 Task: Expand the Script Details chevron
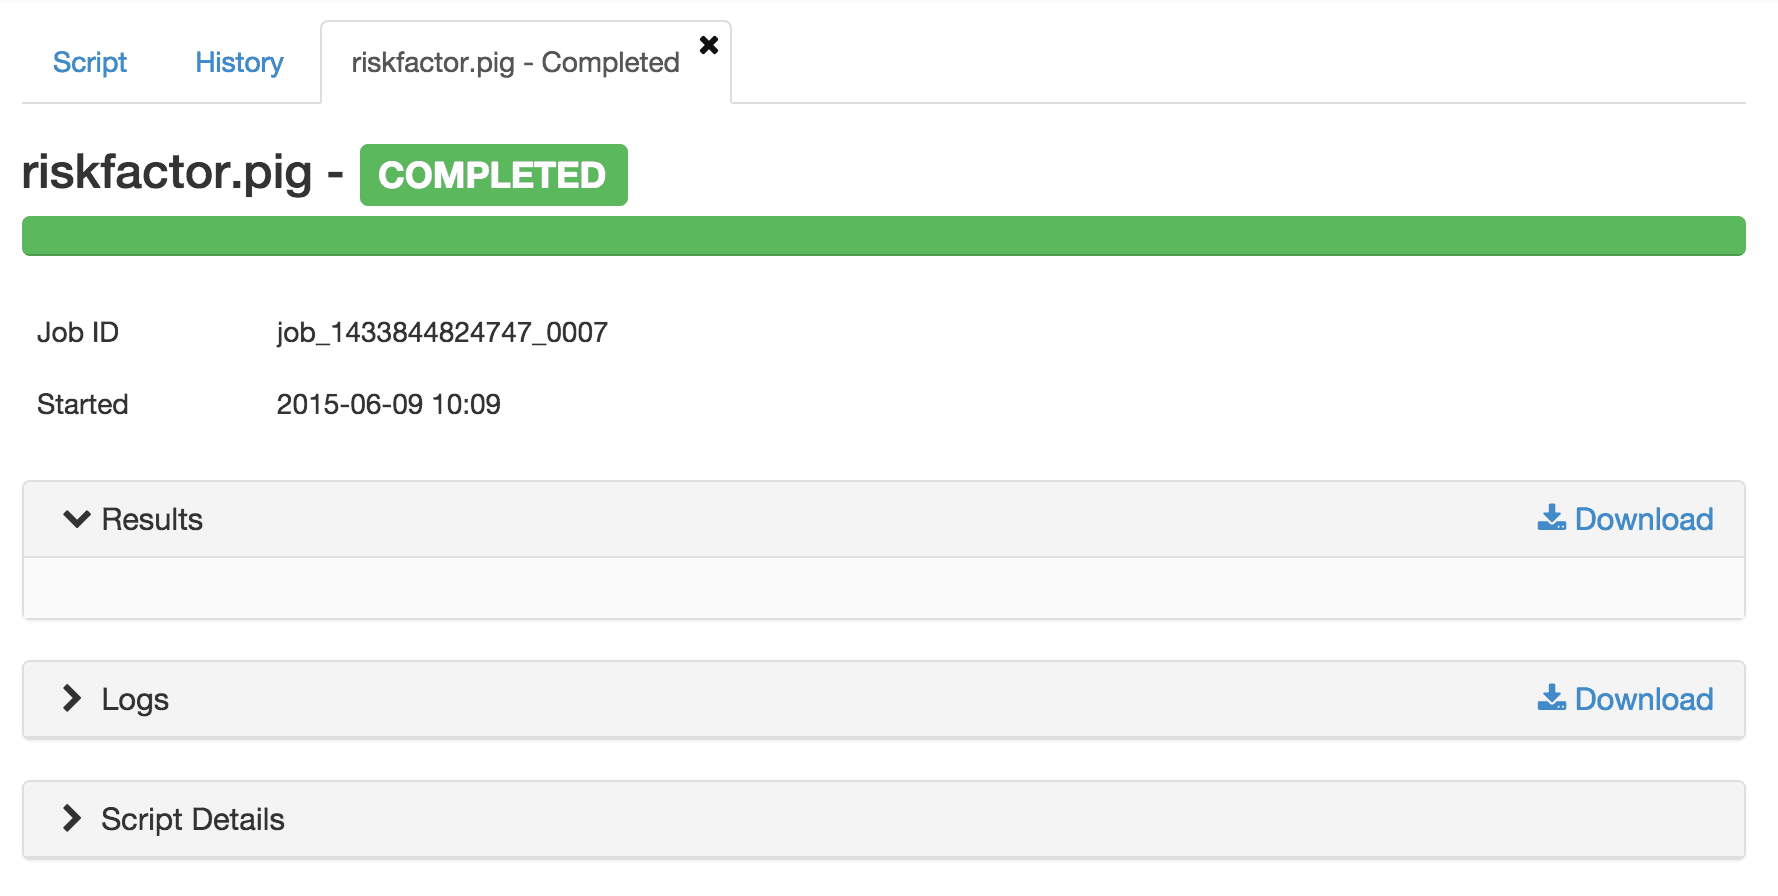click(x=72, y=818)
